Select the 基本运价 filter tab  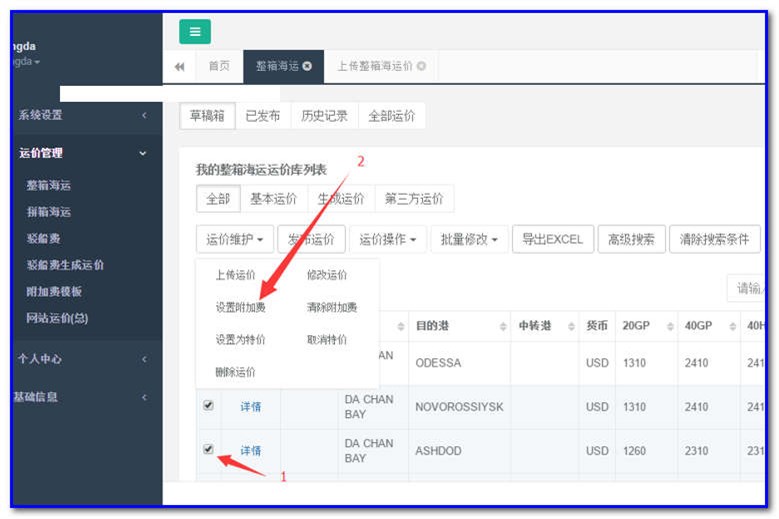pos(274,199)
